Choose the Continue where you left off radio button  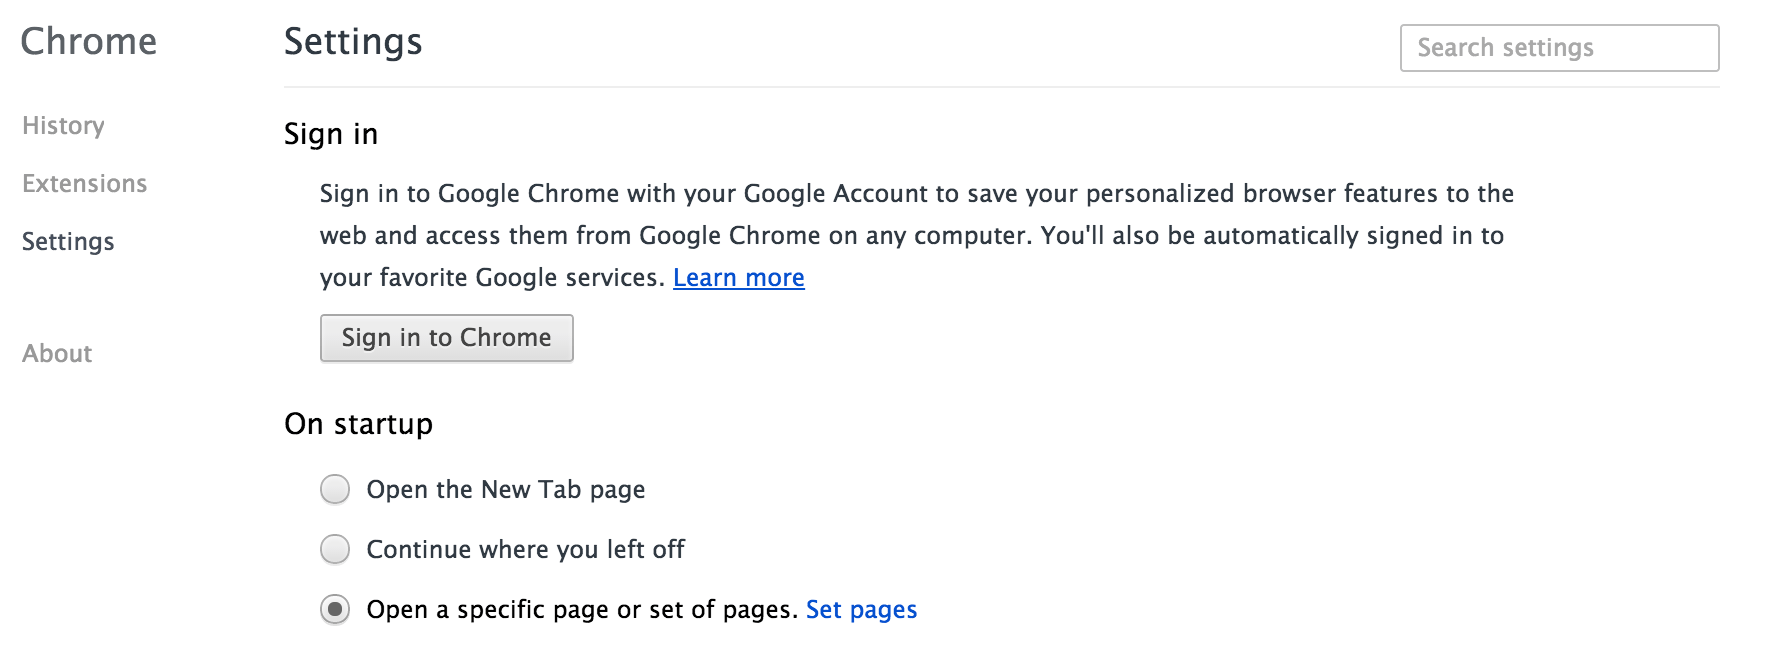[335, 550]
